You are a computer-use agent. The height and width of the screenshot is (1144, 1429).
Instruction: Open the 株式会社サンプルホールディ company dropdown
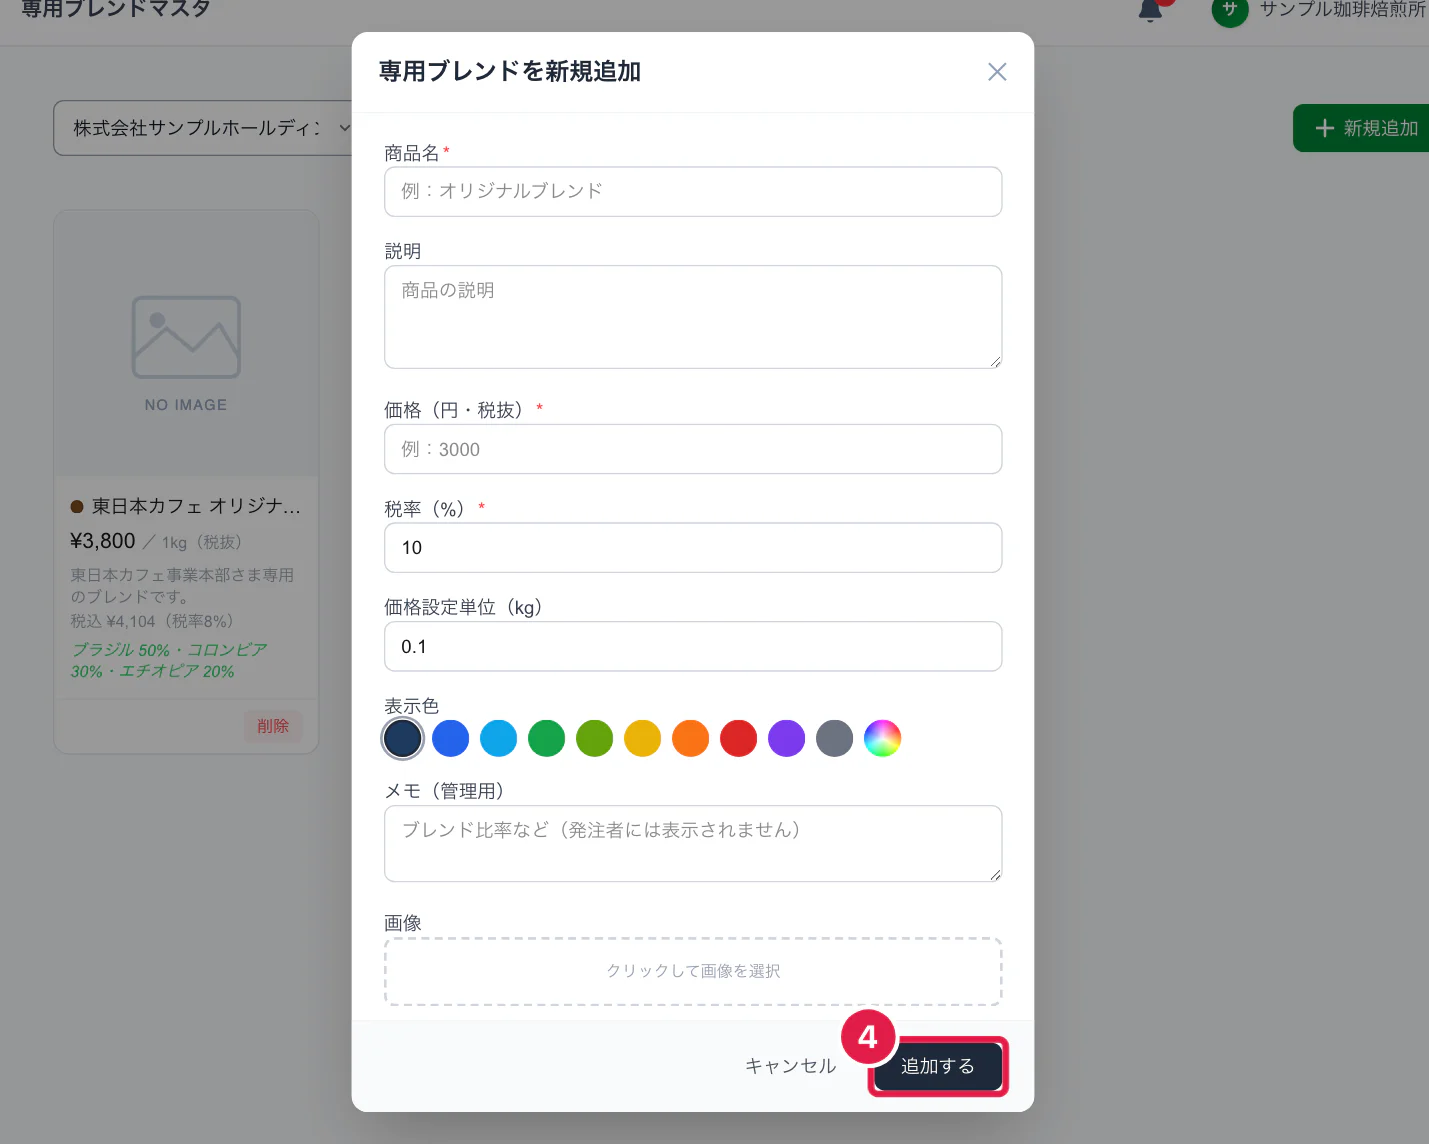pyautogui.click(x=205, y=128)
